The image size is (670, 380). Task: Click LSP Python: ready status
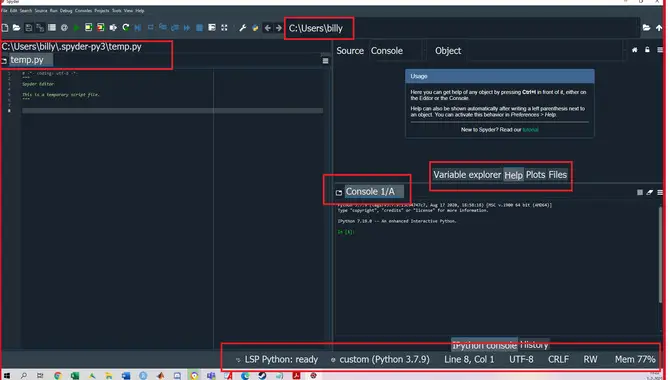click(x=281, y=359)
